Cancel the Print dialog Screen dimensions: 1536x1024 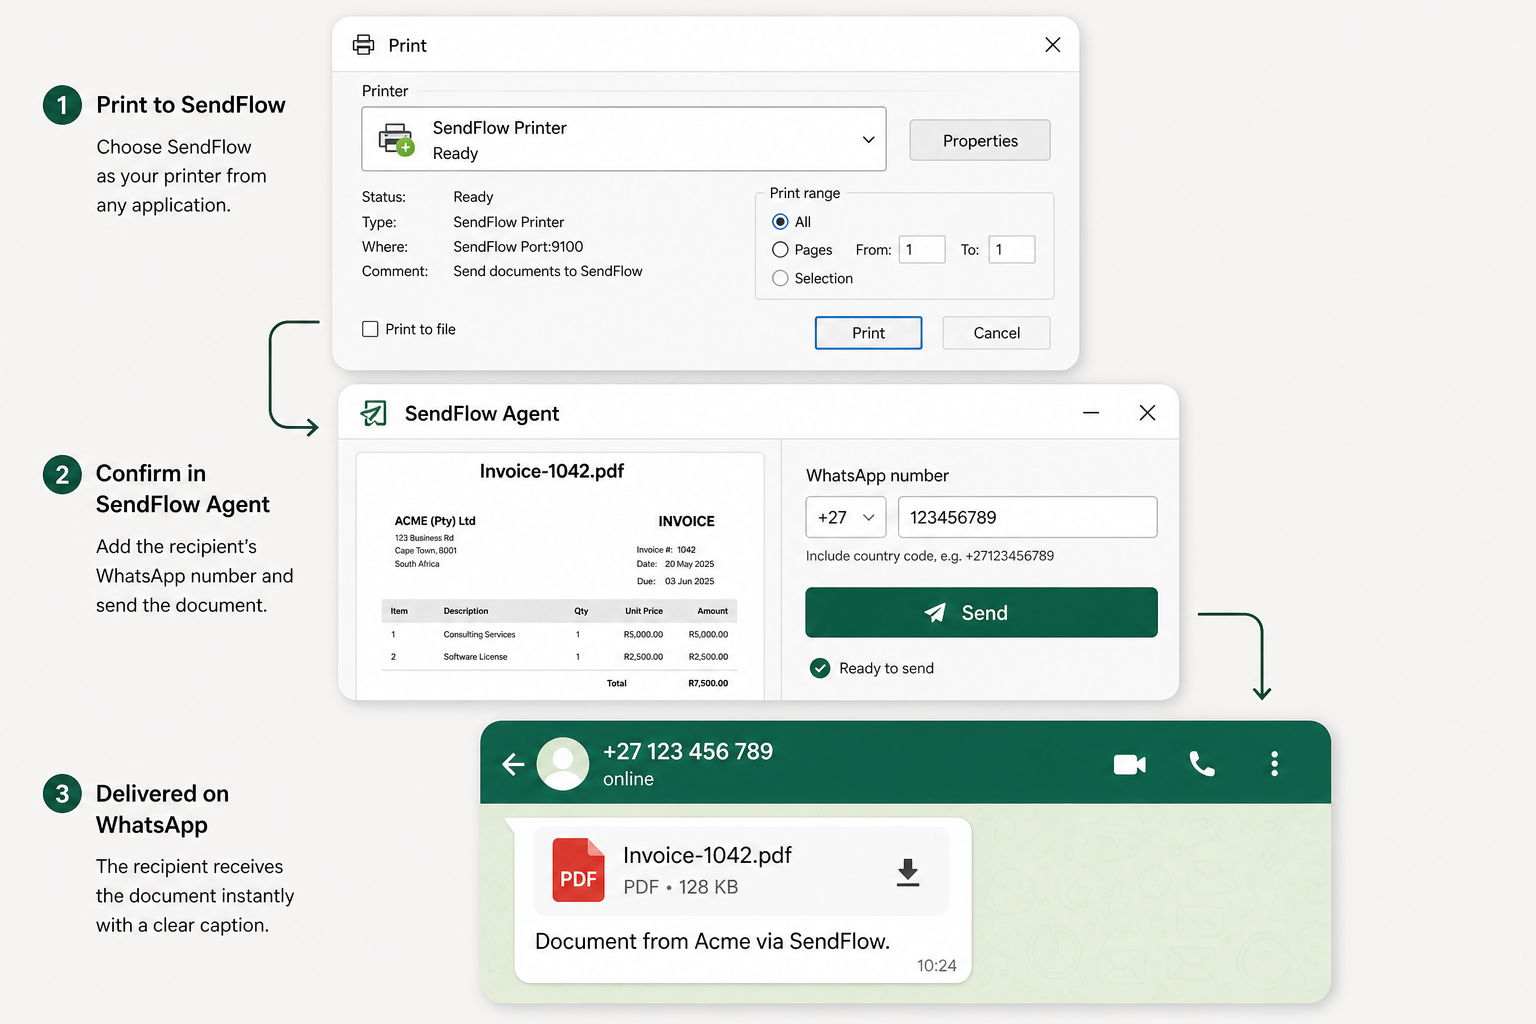tap(996, 333)
